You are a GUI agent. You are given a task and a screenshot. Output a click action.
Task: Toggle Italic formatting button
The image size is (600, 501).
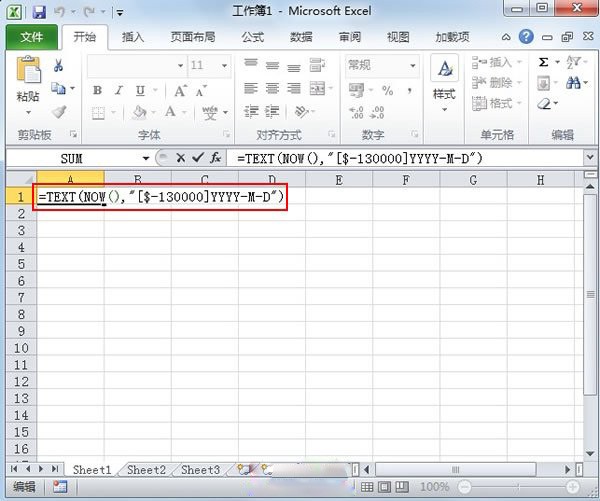tap(119, 90)
